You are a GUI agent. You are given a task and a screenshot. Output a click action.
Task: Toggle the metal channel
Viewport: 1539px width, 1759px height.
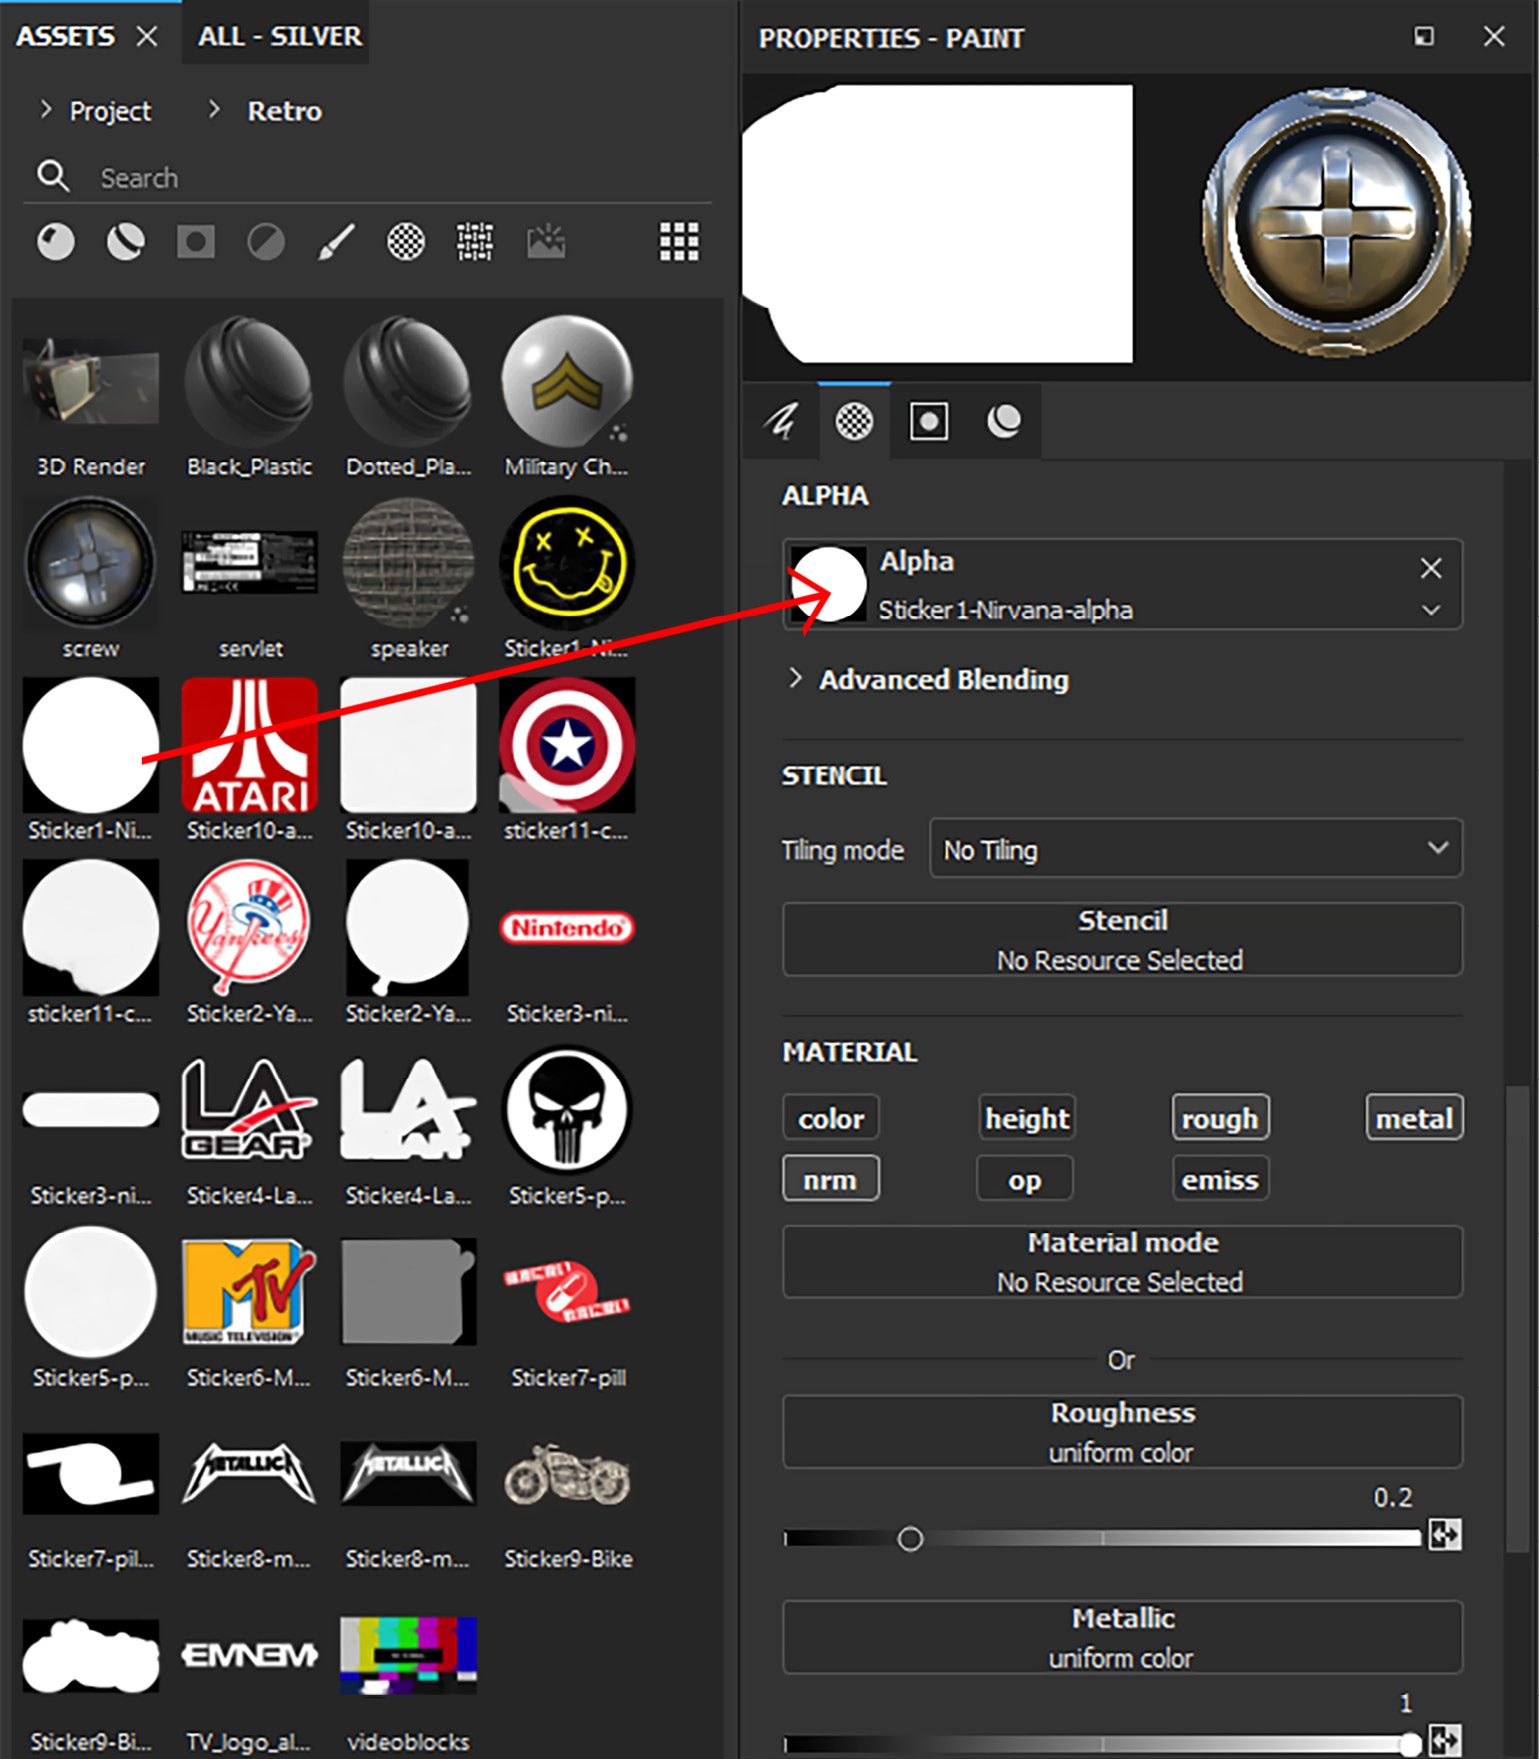pos(1414,1118)
